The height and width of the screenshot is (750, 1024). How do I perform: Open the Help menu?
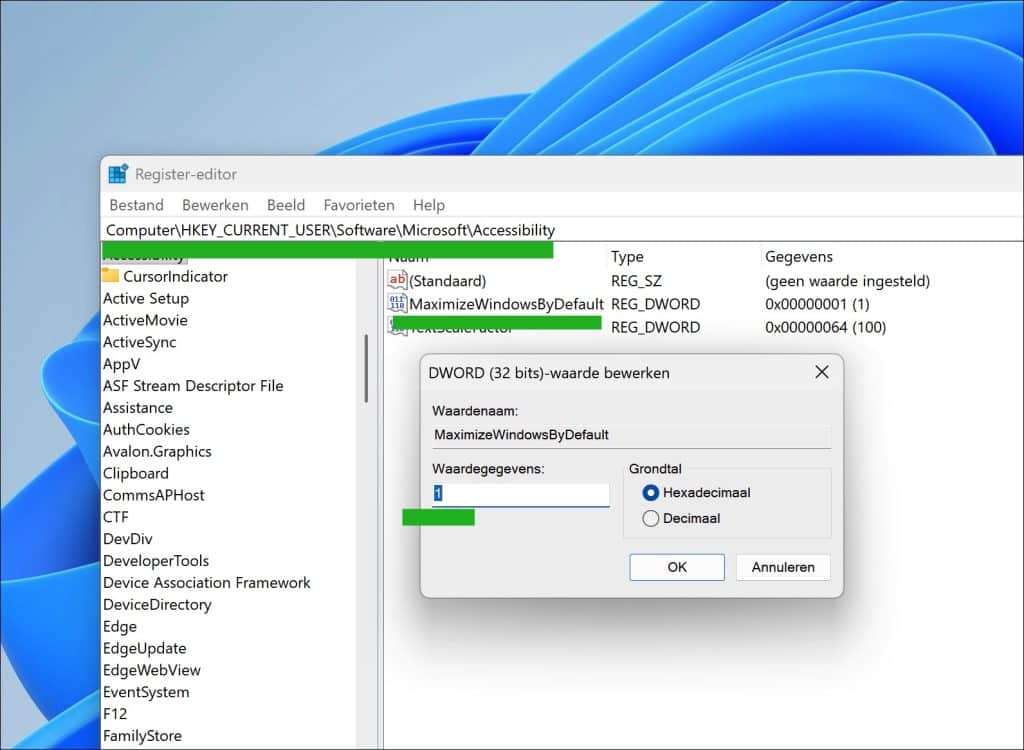coord(428,205)
